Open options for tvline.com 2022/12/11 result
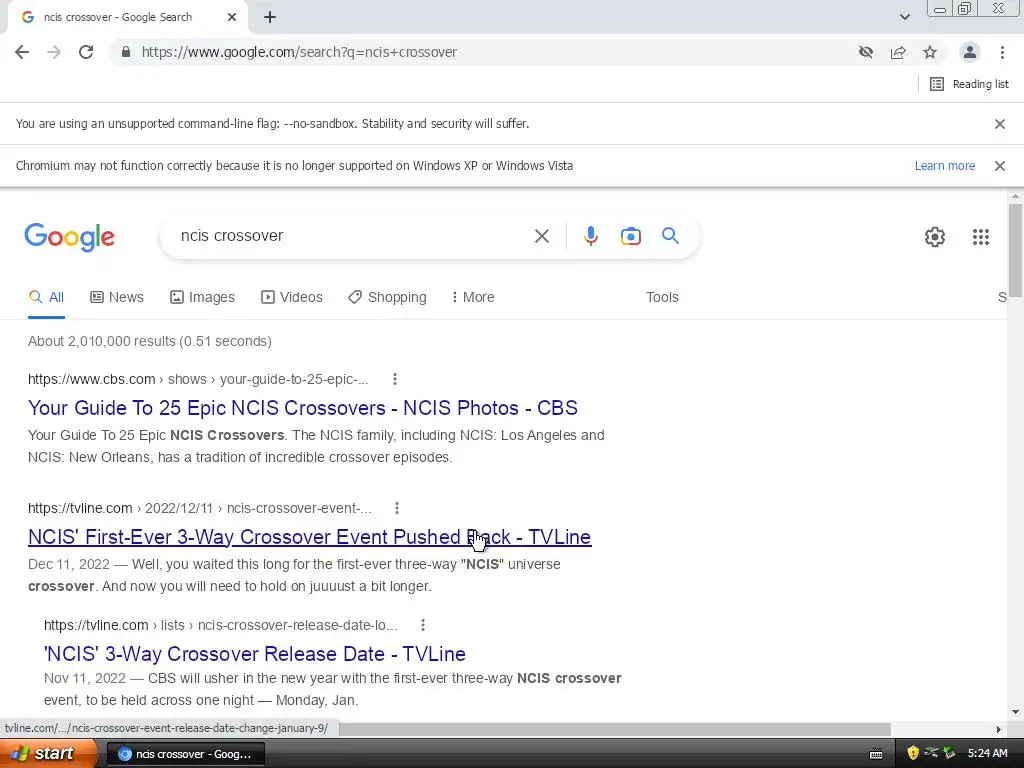Image resolution: width=1024 pixels, height=768 pixels. tap(396, 508)
